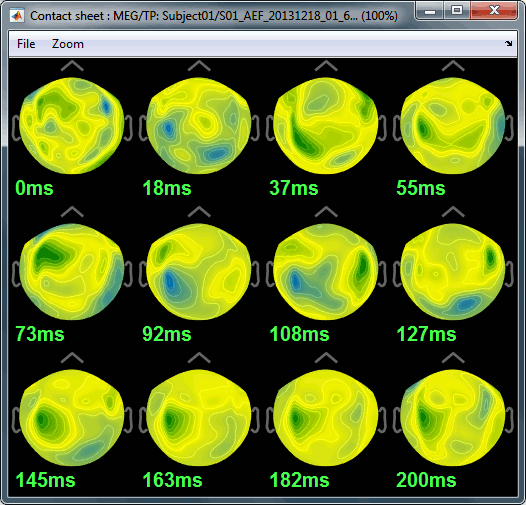The image size is (526, 505).
Task: Click the undock arrow icon in menu bar
Action: [x=509, y=43]
